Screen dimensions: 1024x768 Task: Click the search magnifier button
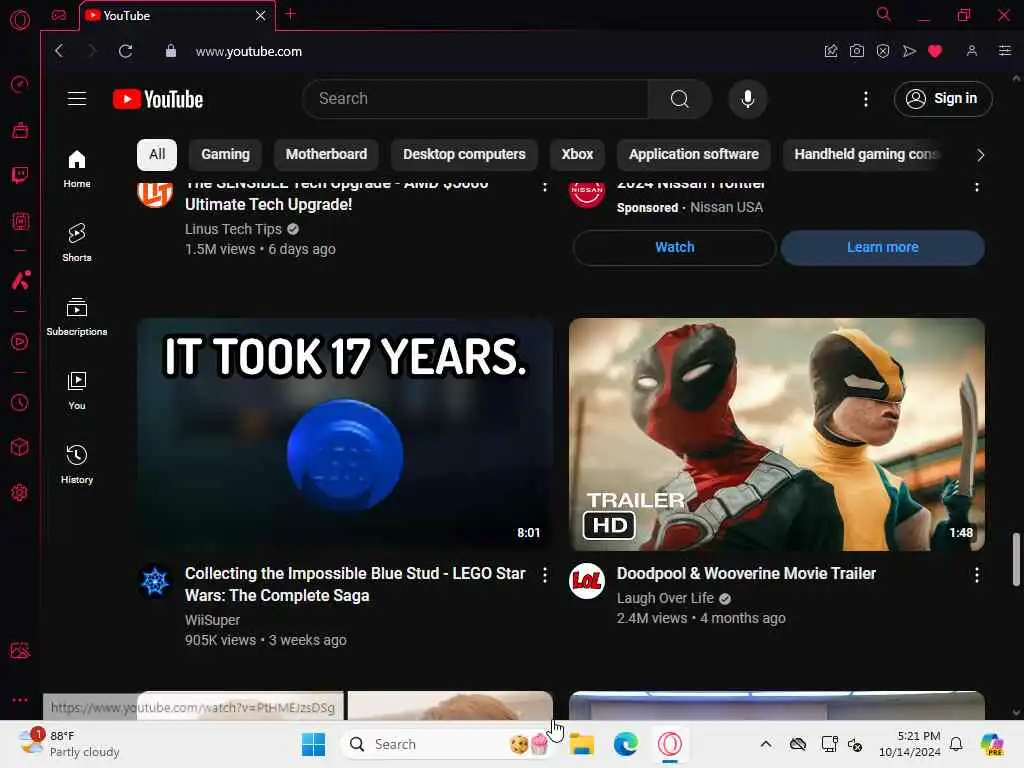pos(679,99)
